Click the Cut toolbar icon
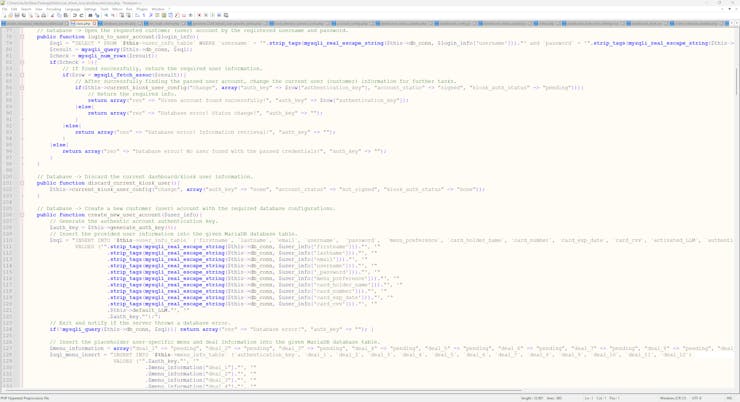This screenshot has height=402, width=740. point(52,15)
